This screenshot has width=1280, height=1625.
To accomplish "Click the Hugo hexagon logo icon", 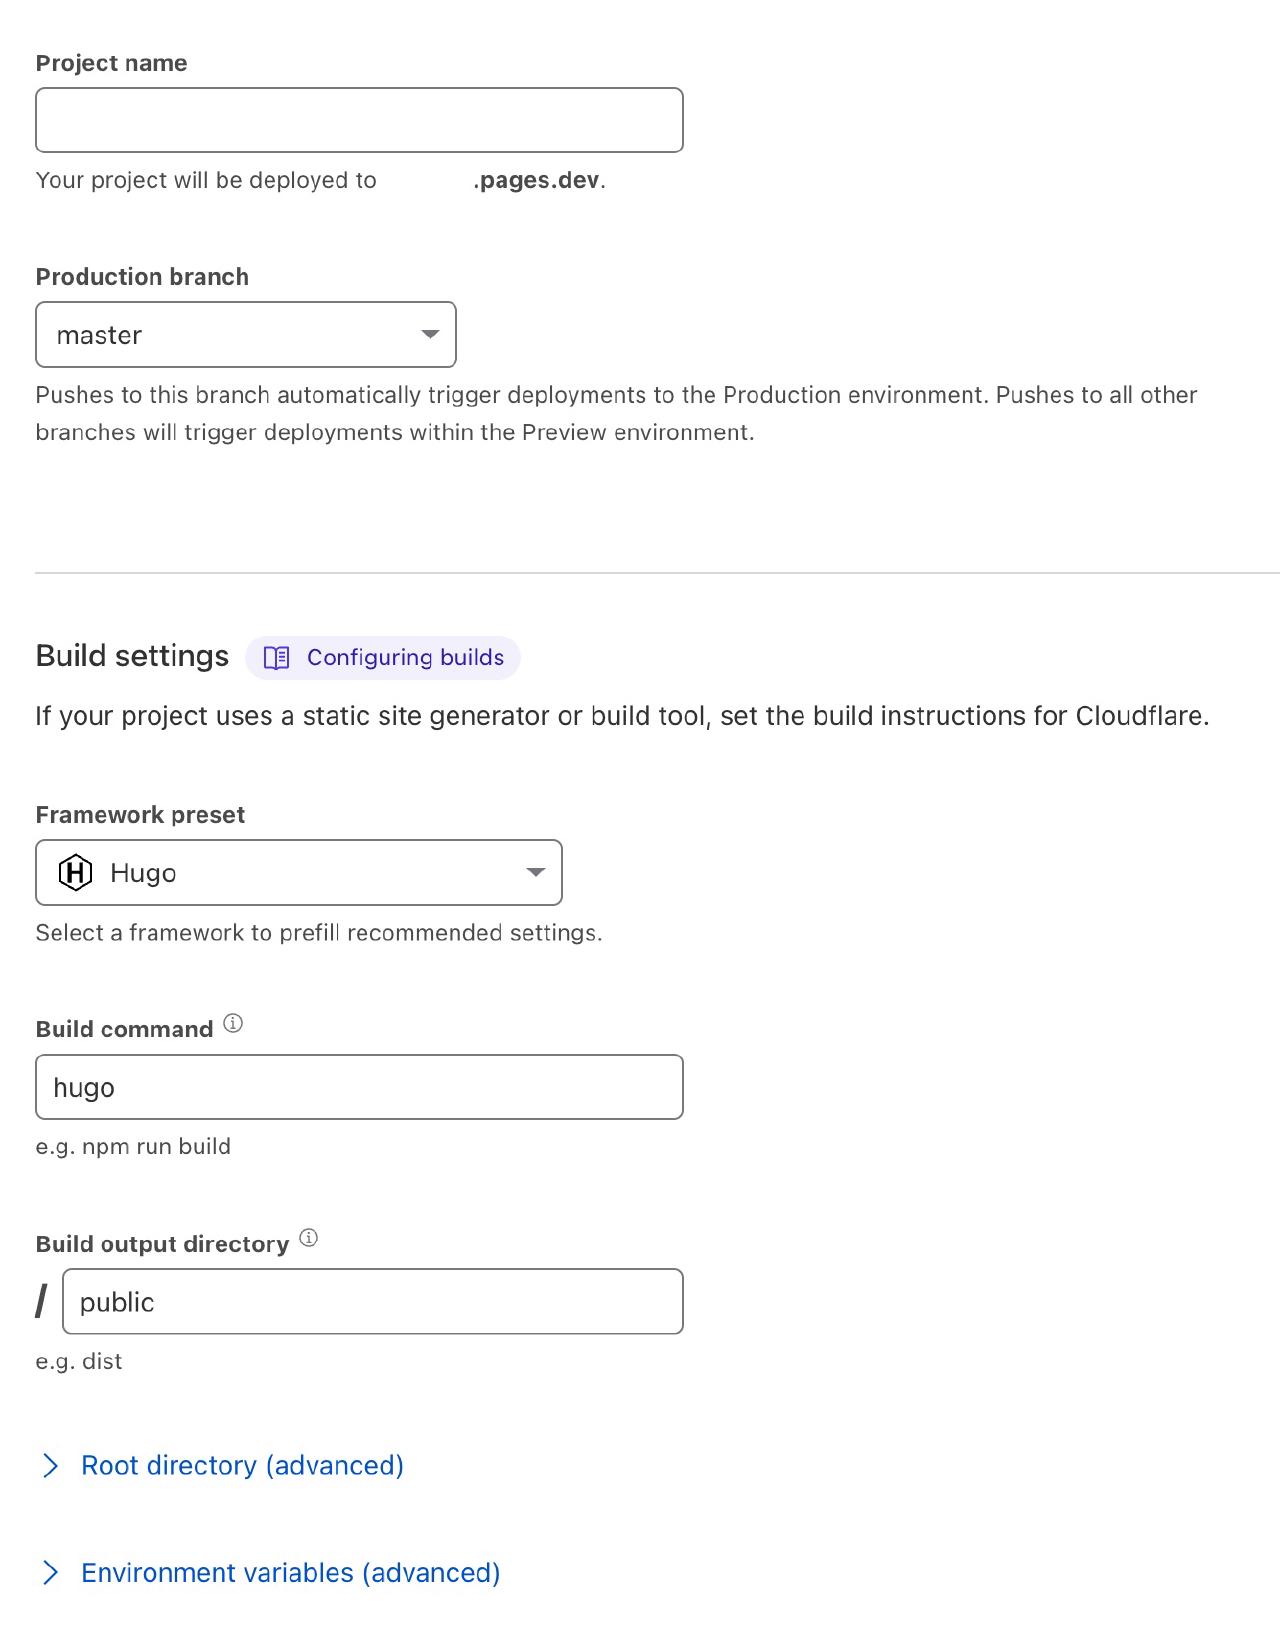I will tap(75, 873).
